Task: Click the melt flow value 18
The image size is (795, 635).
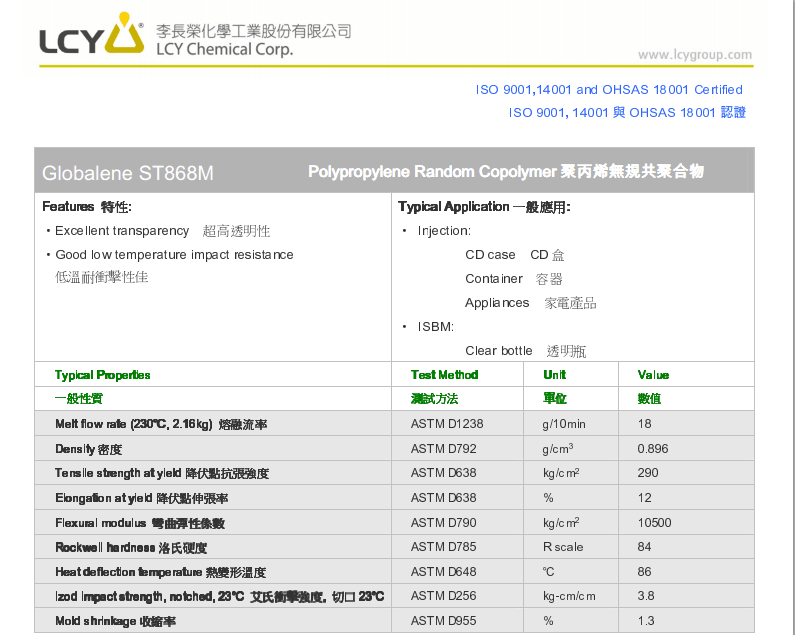Action: pos(644,424)
